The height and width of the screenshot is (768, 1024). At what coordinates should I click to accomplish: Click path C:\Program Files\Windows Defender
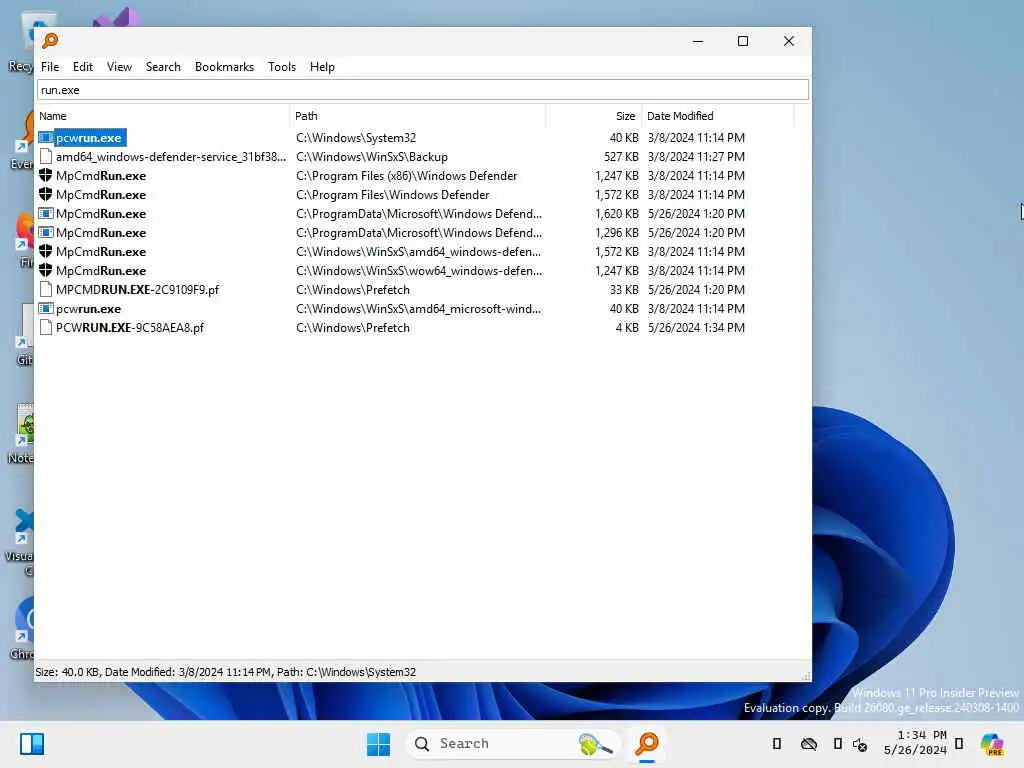(x=392, y=195)
